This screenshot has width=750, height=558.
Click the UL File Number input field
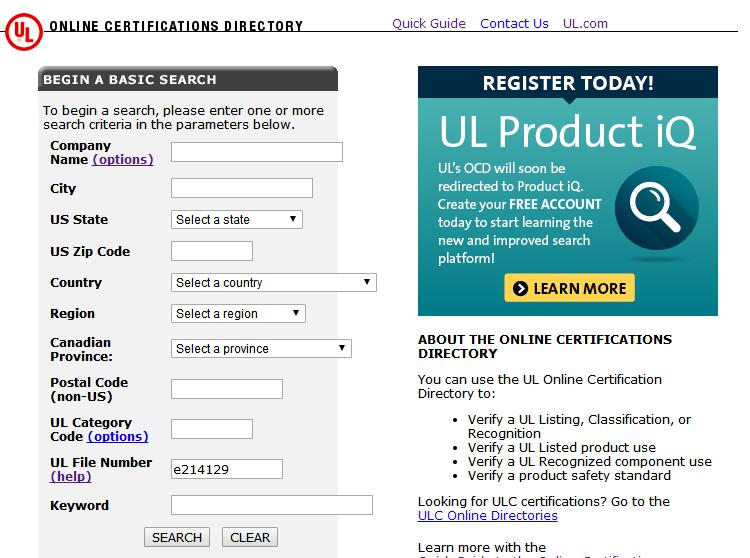(226, 469)
